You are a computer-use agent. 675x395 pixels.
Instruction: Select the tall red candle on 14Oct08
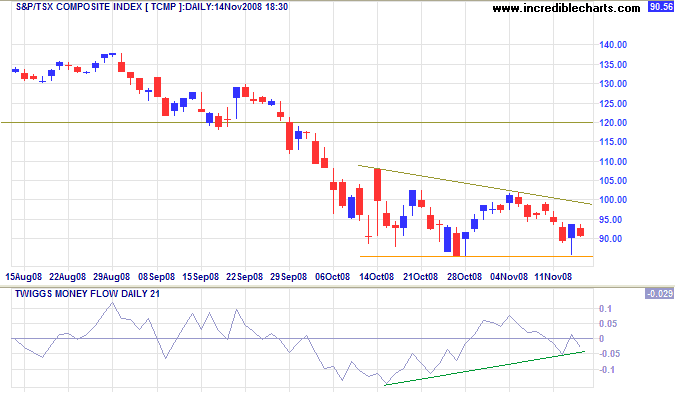[378, 185]
